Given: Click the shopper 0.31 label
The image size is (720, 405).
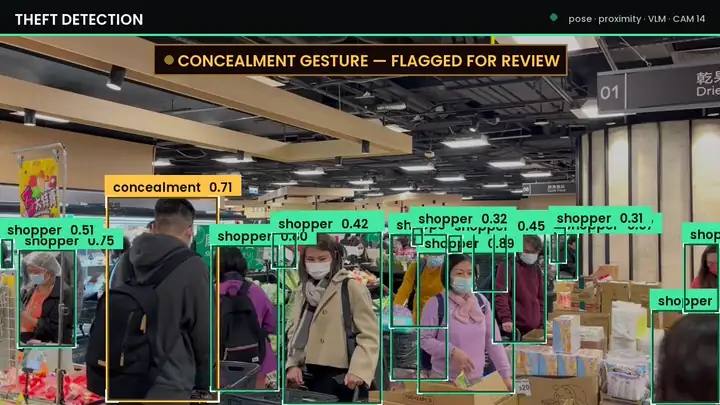Looking at the screenshot, I should [x=600, y=218].
